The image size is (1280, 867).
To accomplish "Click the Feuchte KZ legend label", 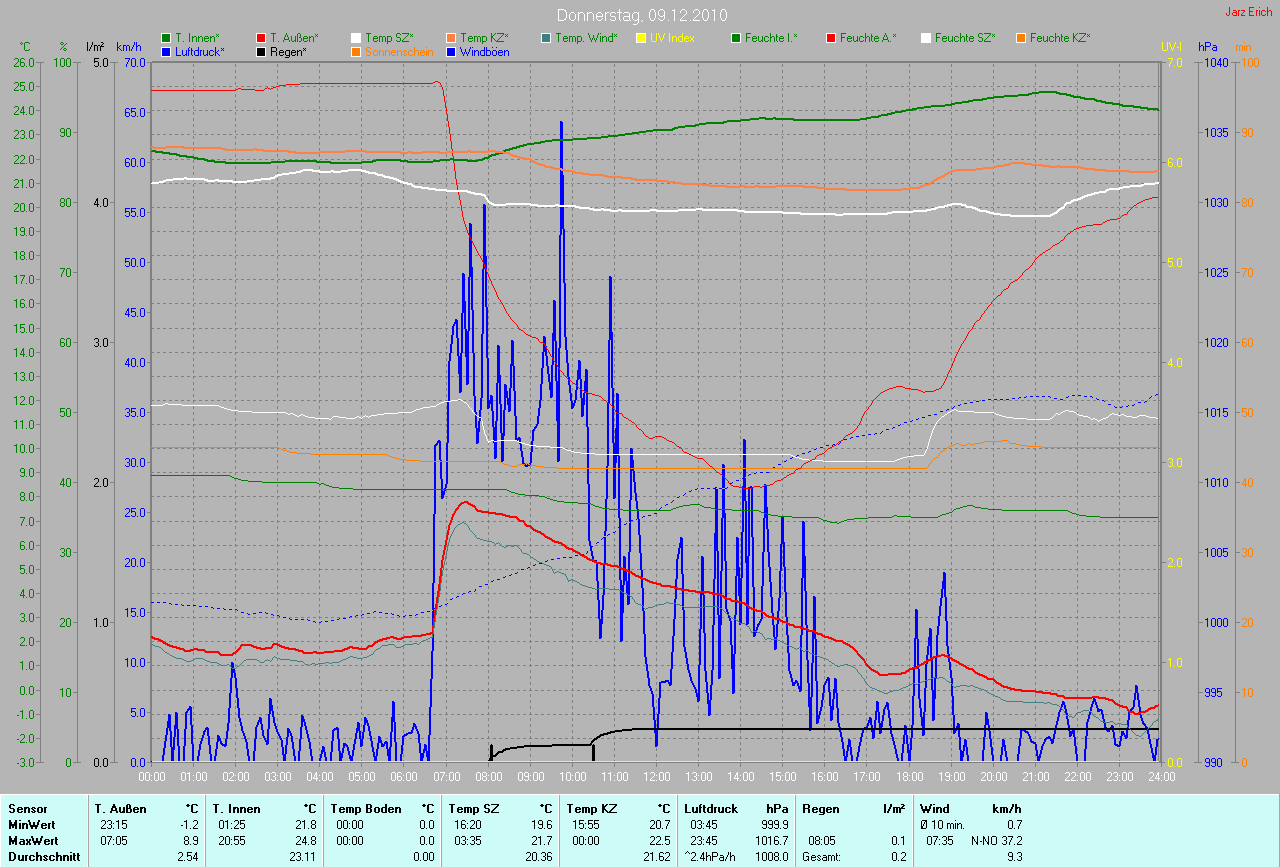I will [x=1059, y=38].
